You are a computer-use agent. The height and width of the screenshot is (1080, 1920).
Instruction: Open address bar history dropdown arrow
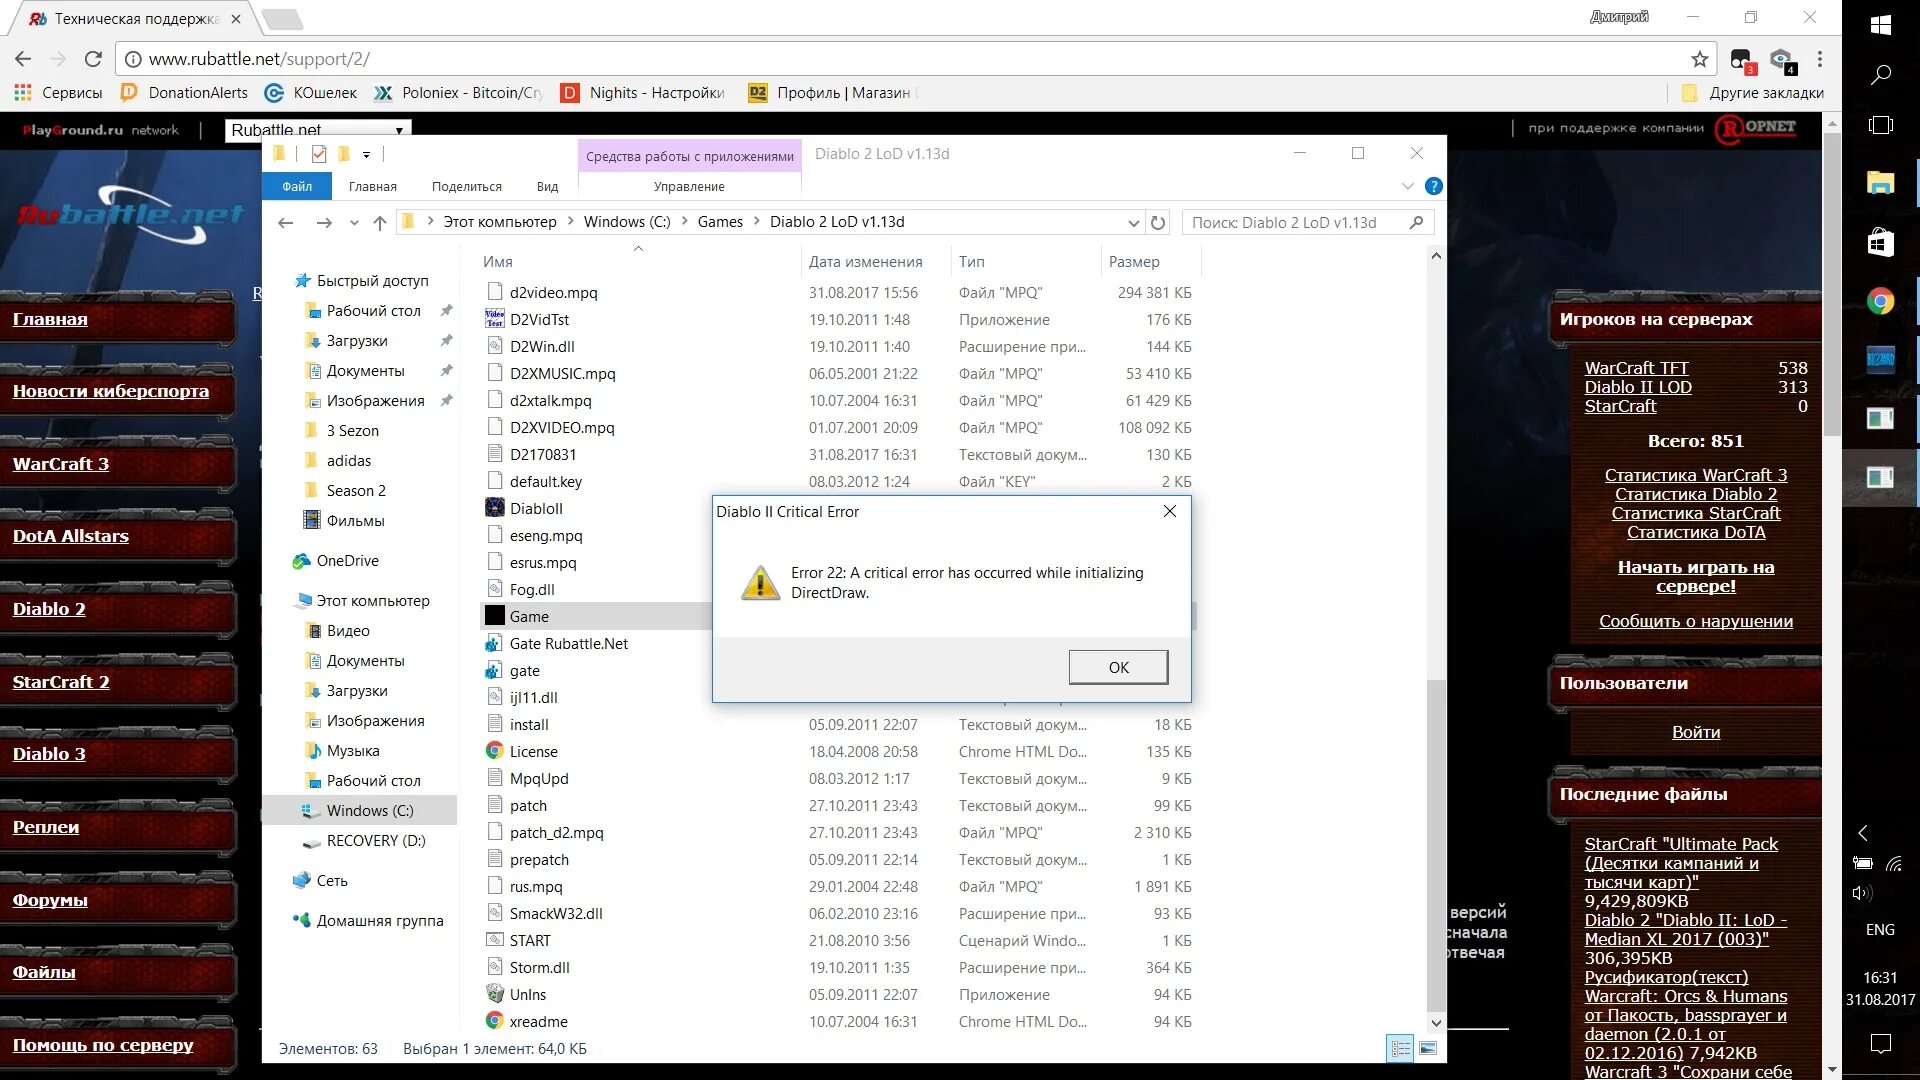click(1133, 222)
